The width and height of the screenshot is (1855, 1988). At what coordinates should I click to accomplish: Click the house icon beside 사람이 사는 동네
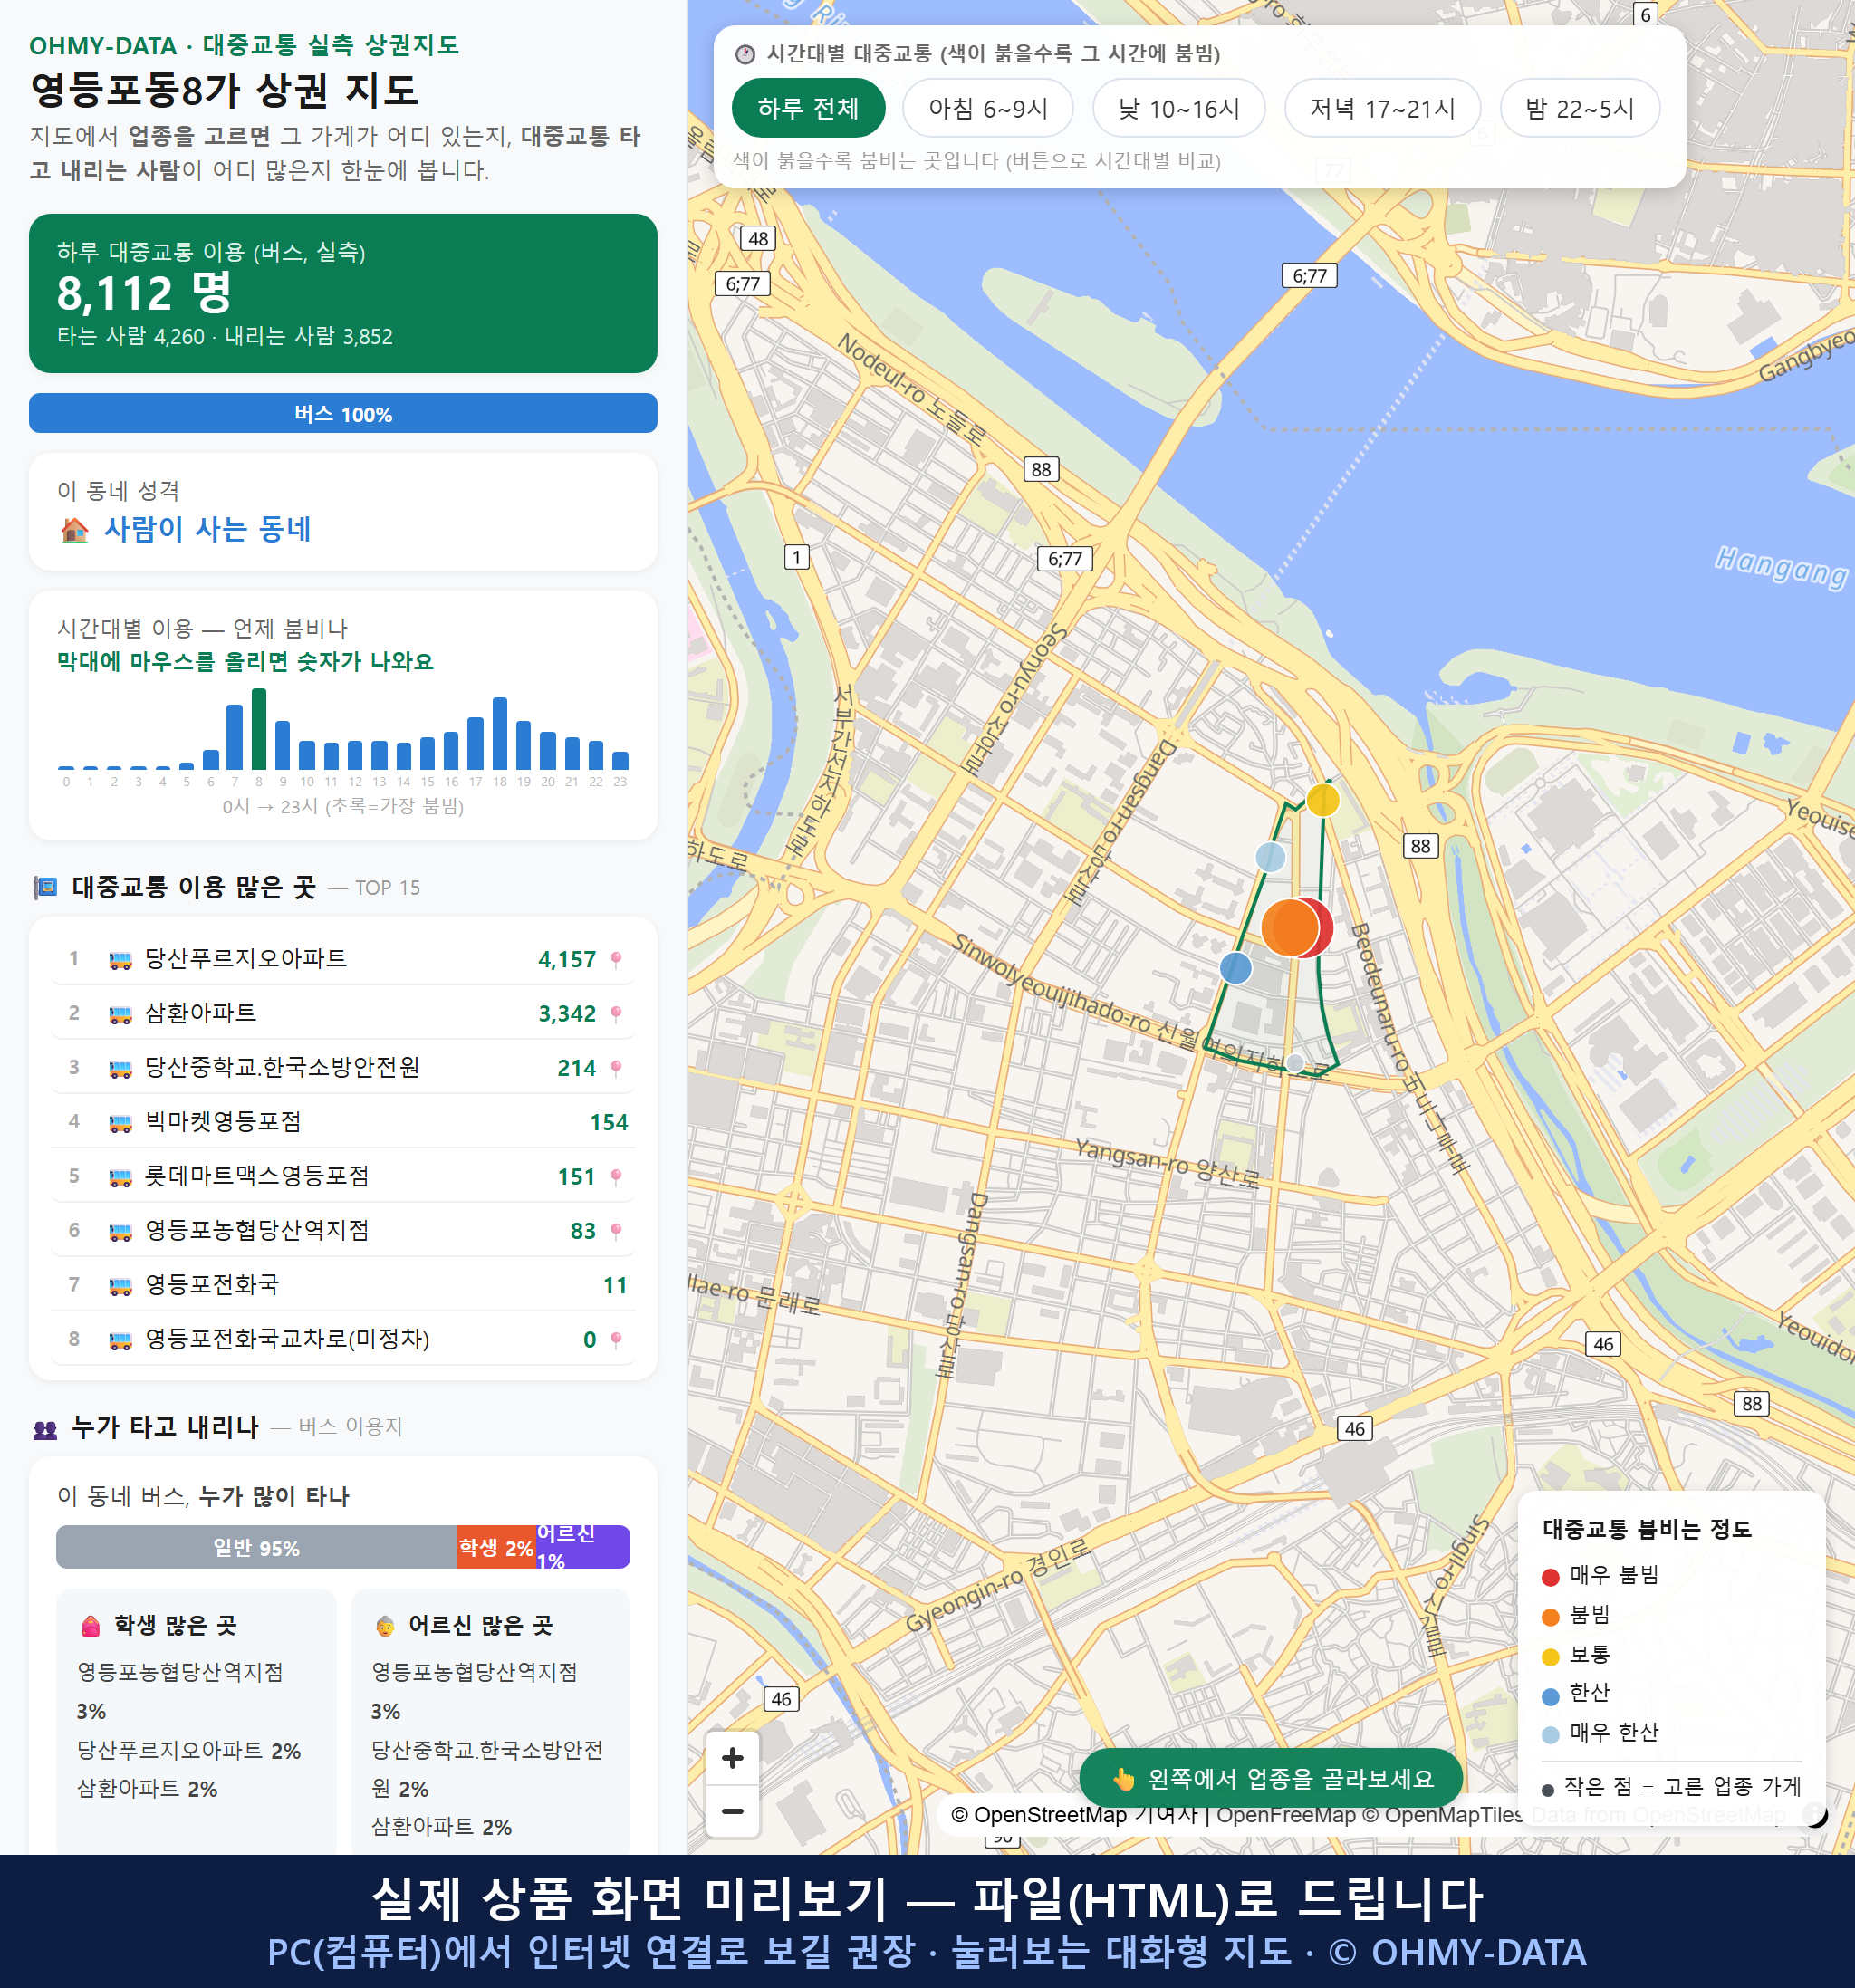(x=75, y=530)
